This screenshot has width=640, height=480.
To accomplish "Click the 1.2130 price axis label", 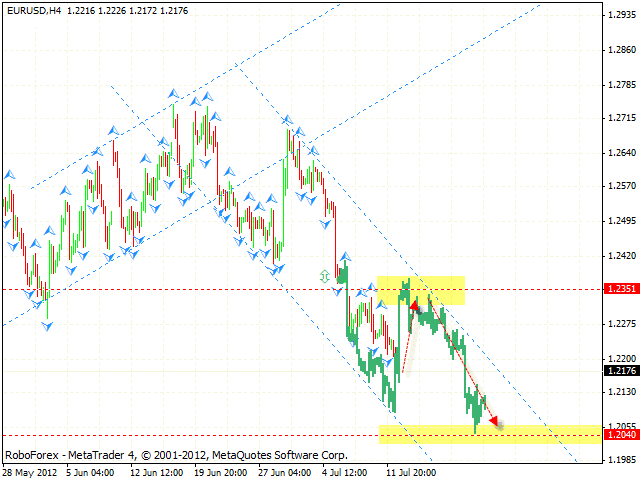I will [x=622, y=392].
